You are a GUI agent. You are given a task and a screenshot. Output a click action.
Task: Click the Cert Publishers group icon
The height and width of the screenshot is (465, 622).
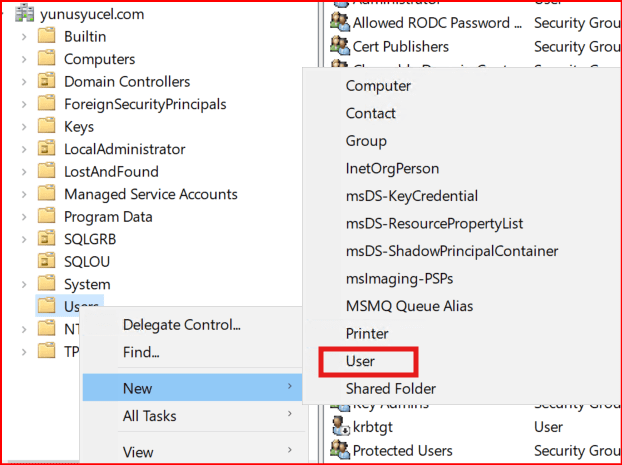(339, 46)
